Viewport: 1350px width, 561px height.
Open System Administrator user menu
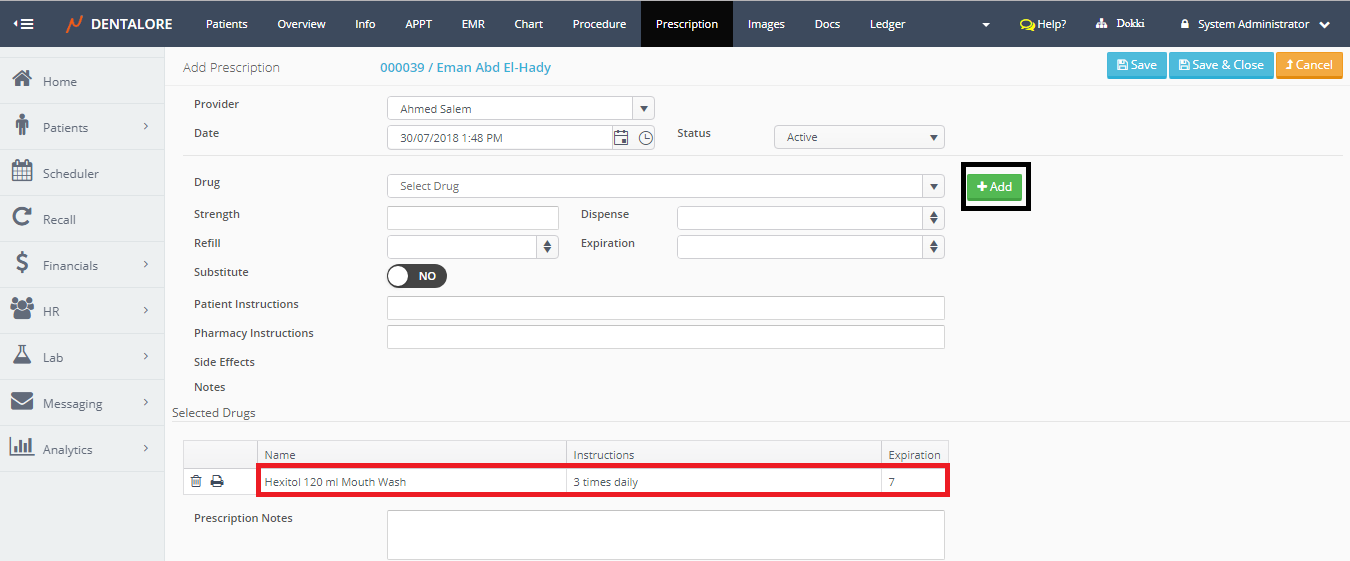pyautogui.click(x=1254, y=24)
